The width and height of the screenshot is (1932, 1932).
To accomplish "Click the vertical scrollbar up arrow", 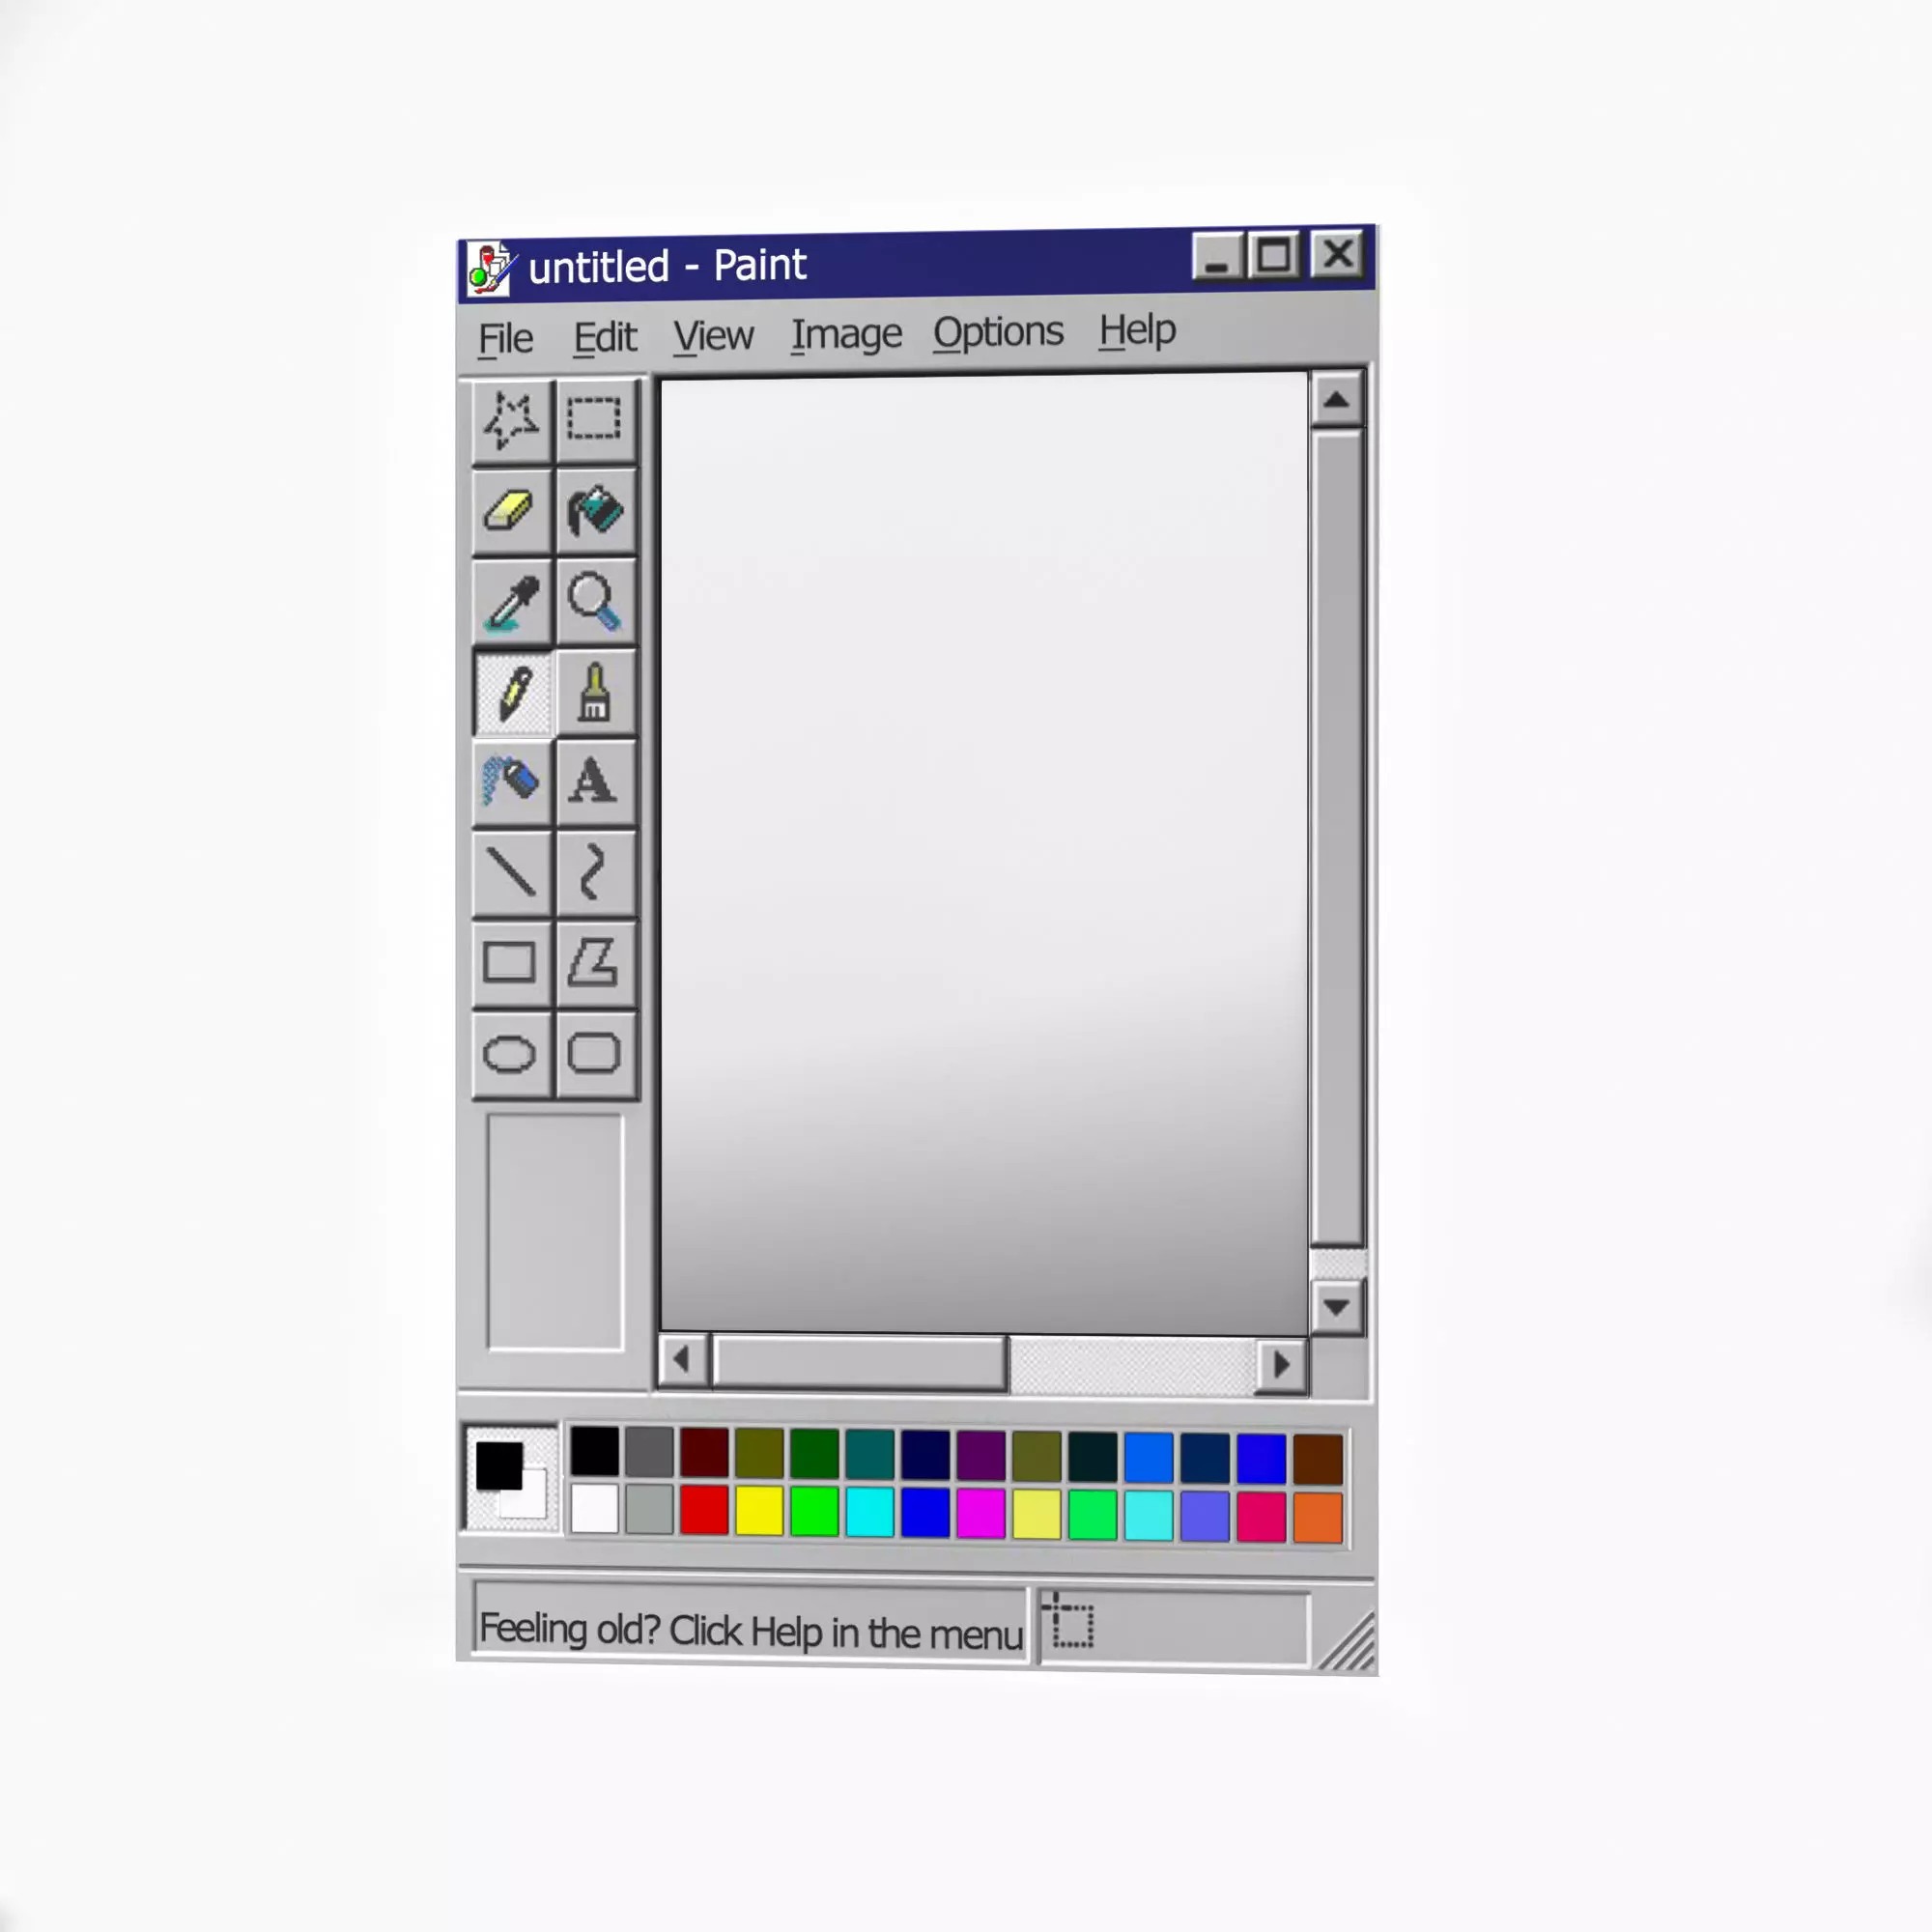I will click(x=1336, y=400).
